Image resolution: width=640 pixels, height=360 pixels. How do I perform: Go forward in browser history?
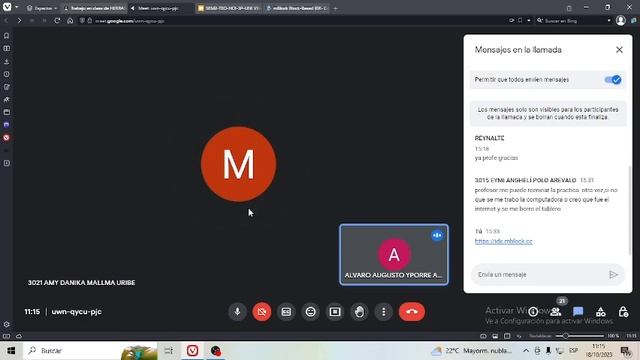click(x=19, y=20)
